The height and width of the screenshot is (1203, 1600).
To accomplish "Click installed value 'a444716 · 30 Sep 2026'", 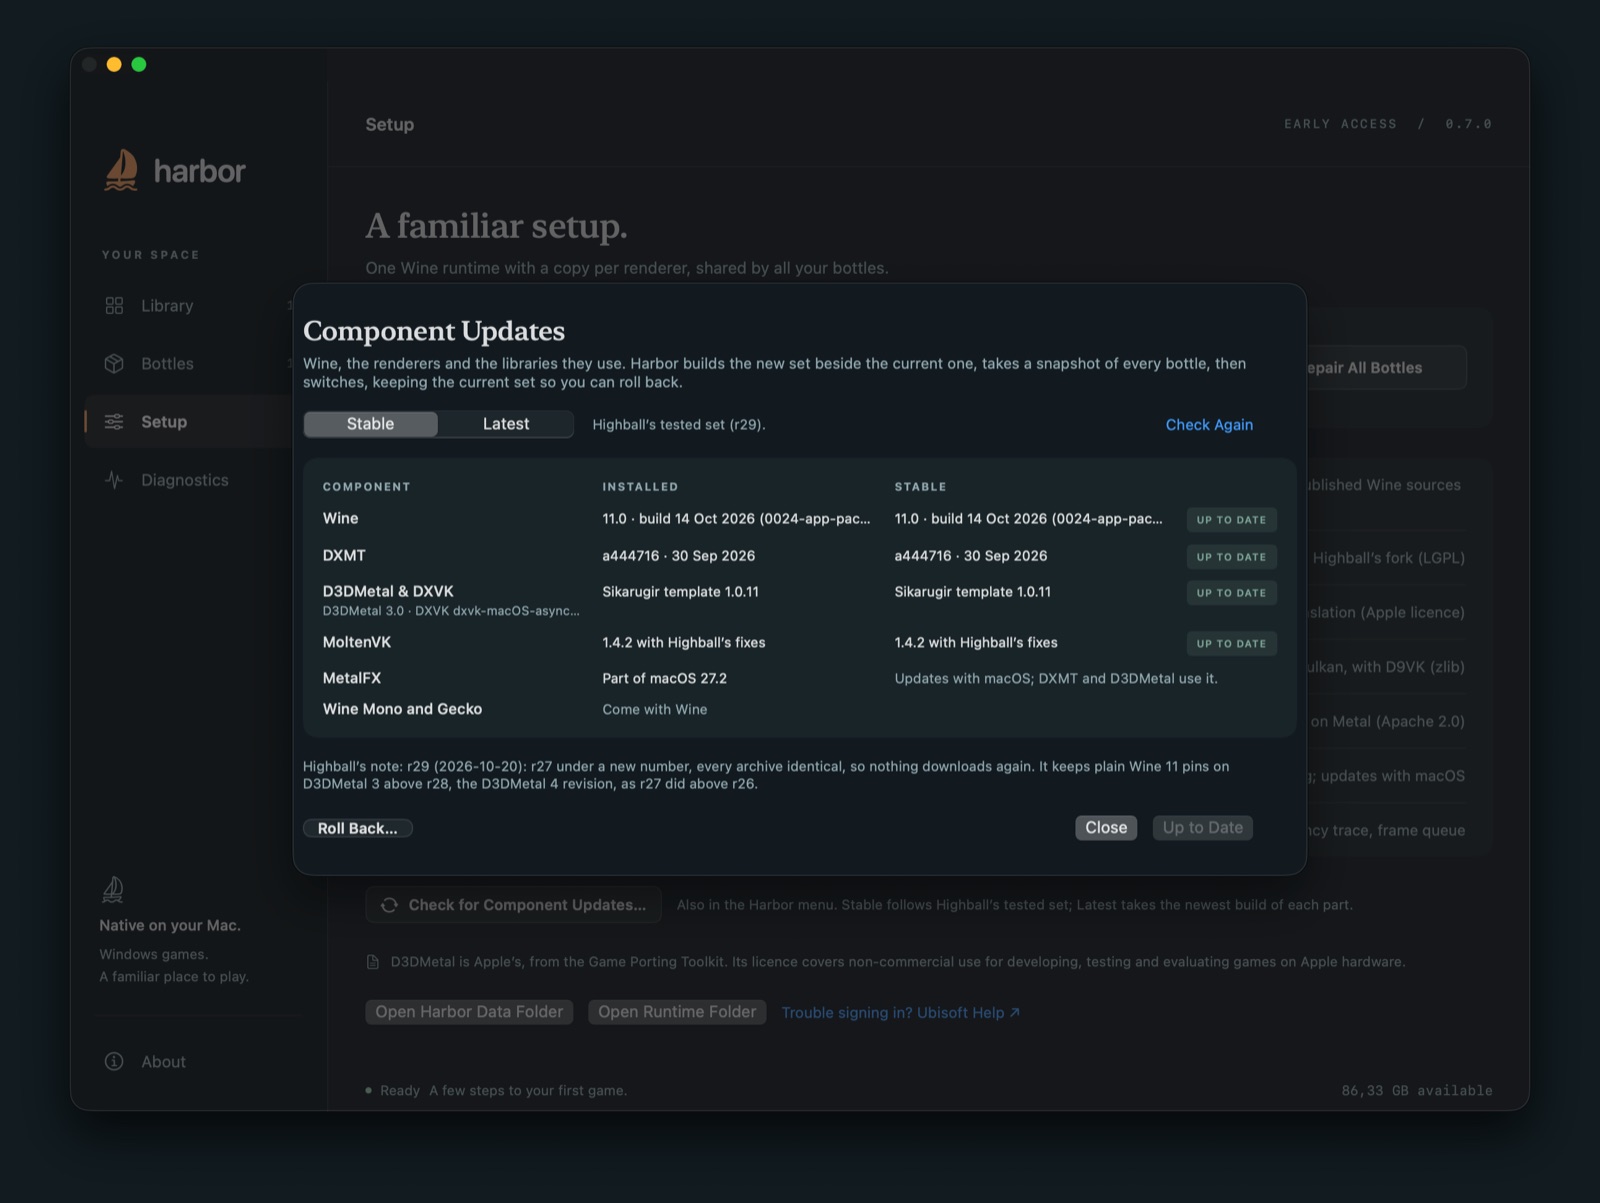I will click(x=678, y=555).
